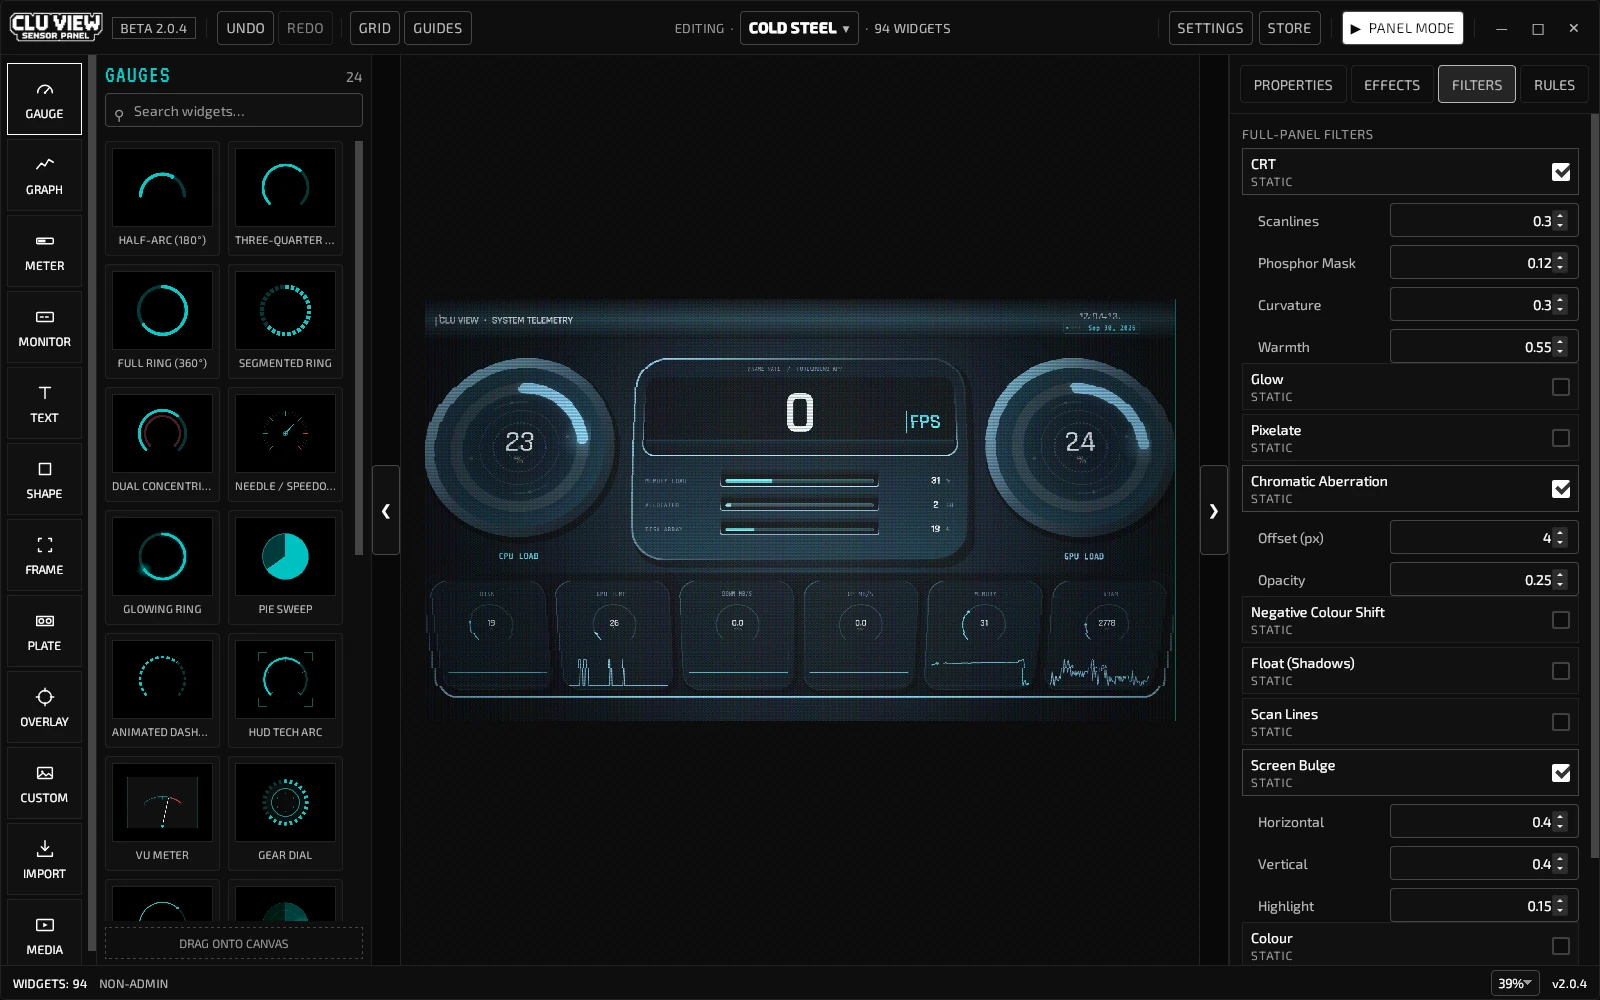This screenshot has height=1000, width=1600.
Task: Open the Store
Action: pyautogui.click(x=1289, y=28)
